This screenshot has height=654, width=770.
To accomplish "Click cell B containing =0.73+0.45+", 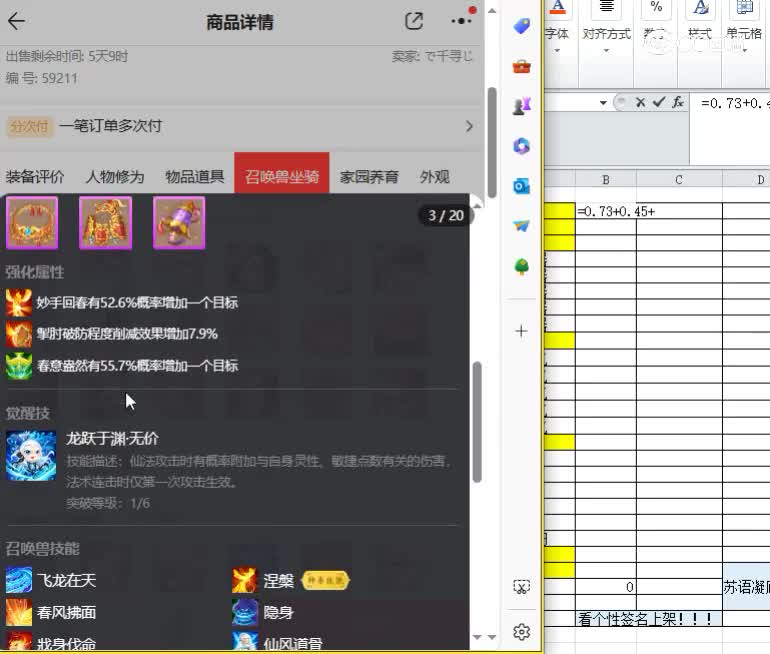I will [x=605, y=211].
